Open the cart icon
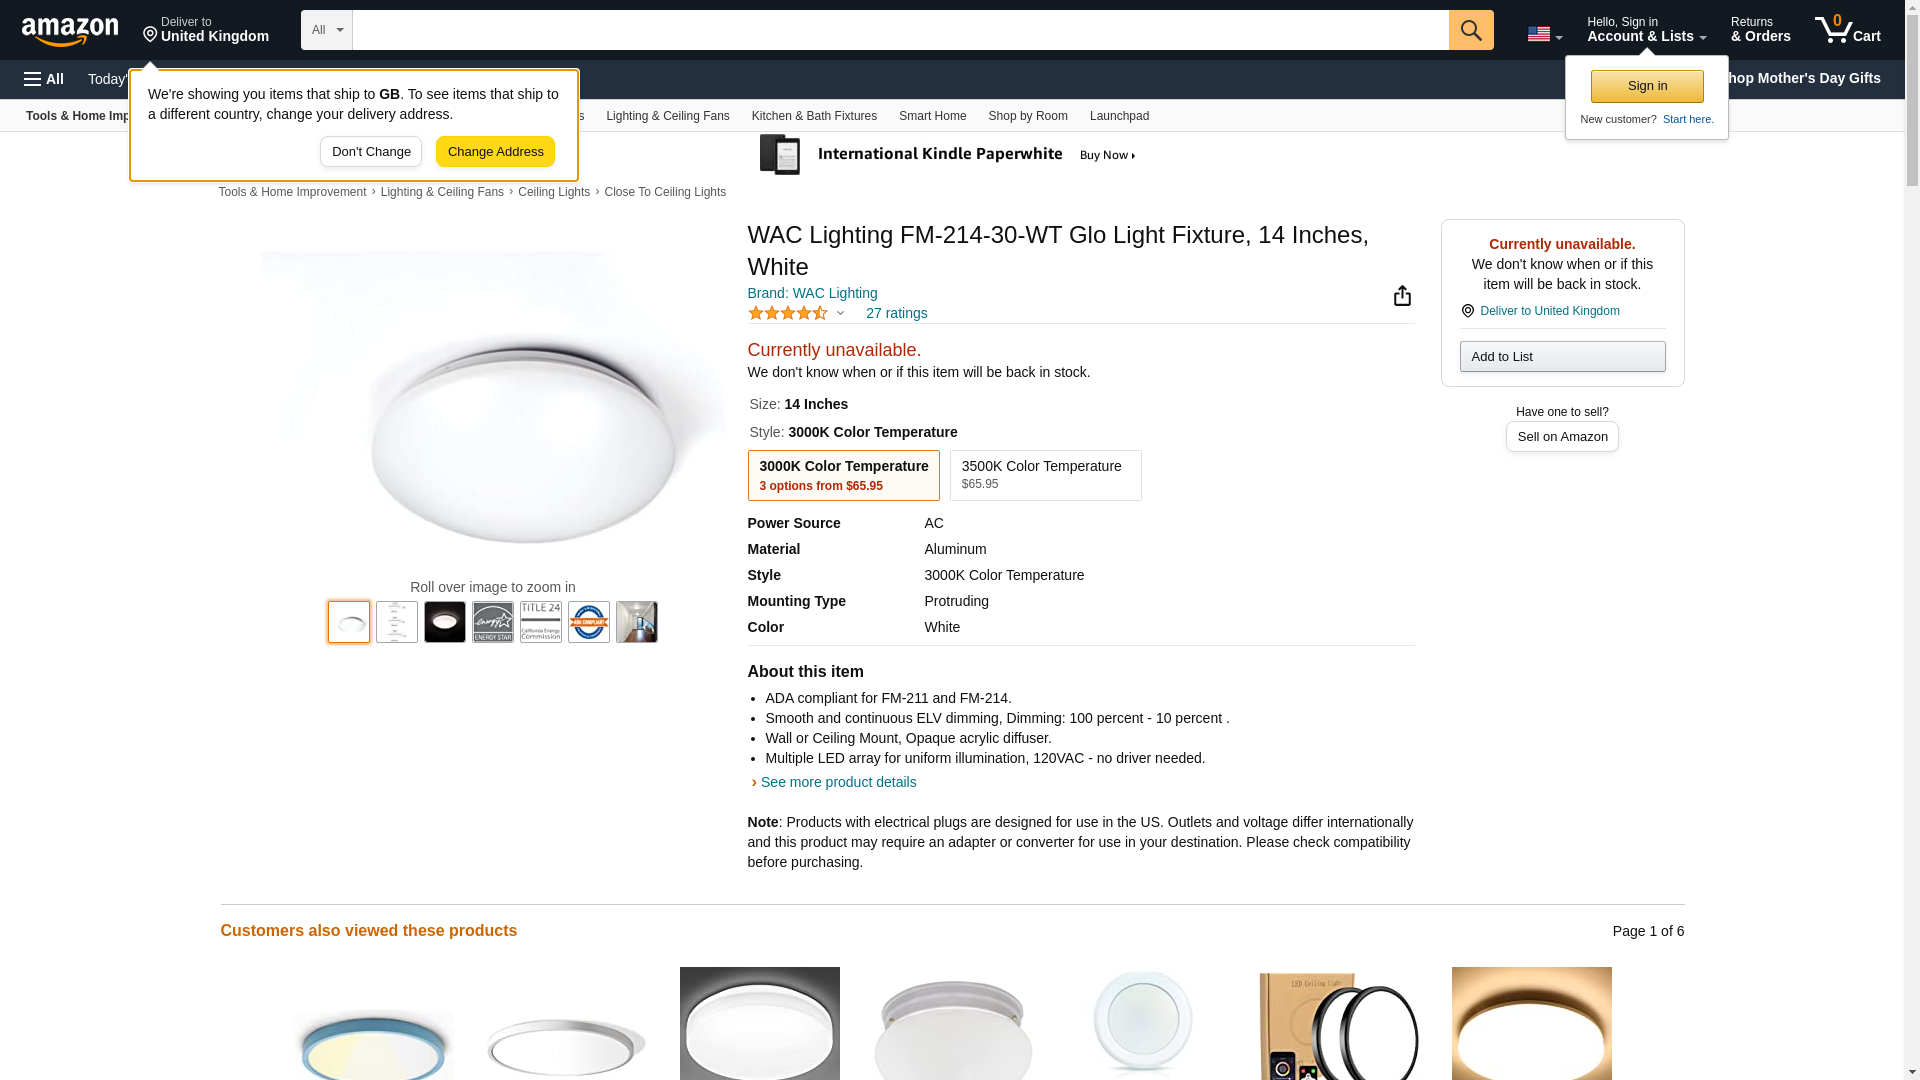 click(x=1847, y=30)
